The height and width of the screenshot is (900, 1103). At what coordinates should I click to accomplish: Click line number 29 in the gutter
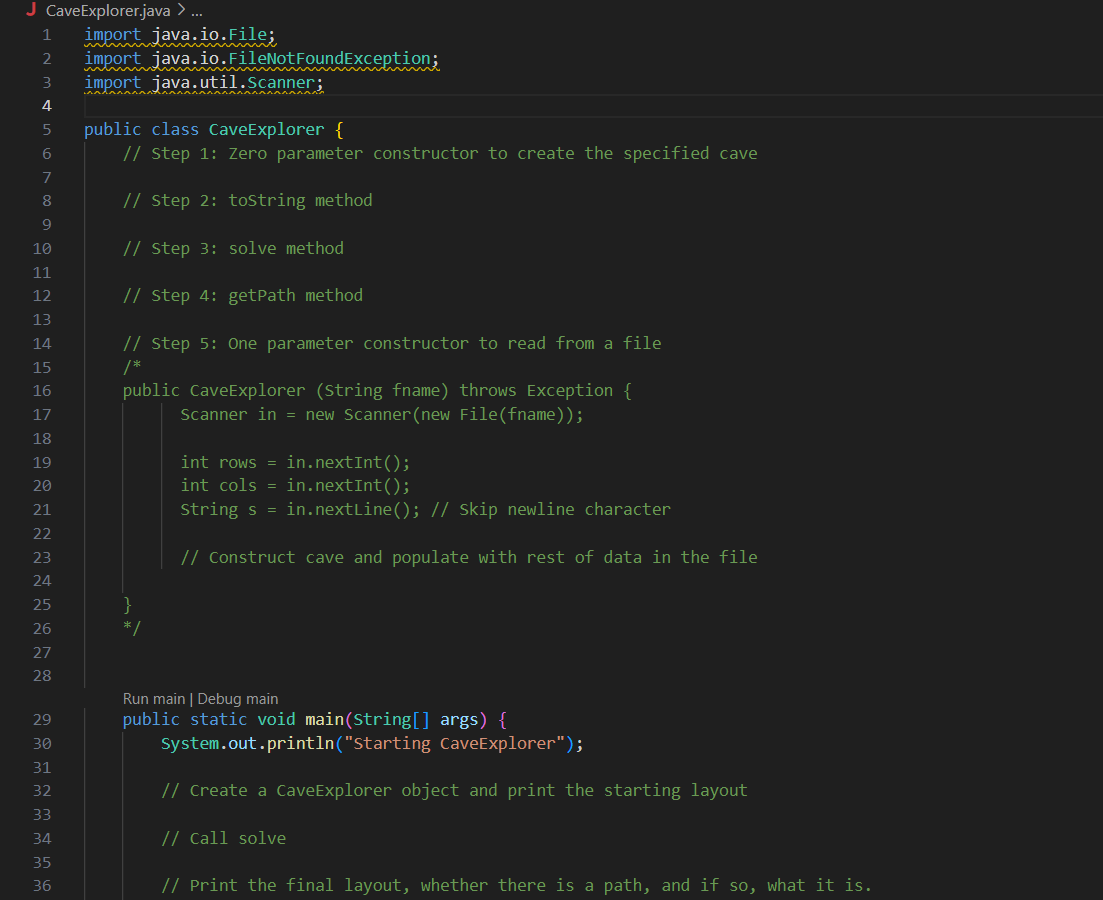[x=42, y=719]
